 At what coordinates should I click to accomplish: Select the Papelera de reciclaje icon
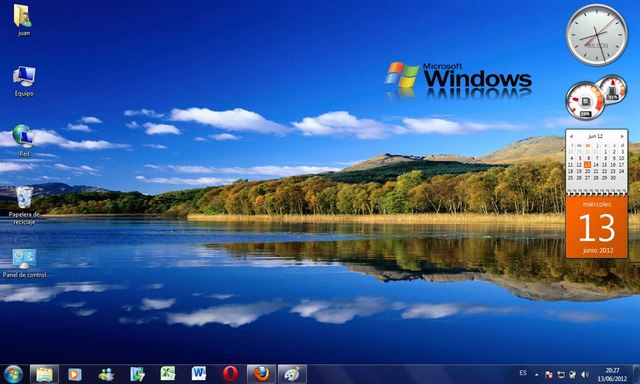point(24,205)
